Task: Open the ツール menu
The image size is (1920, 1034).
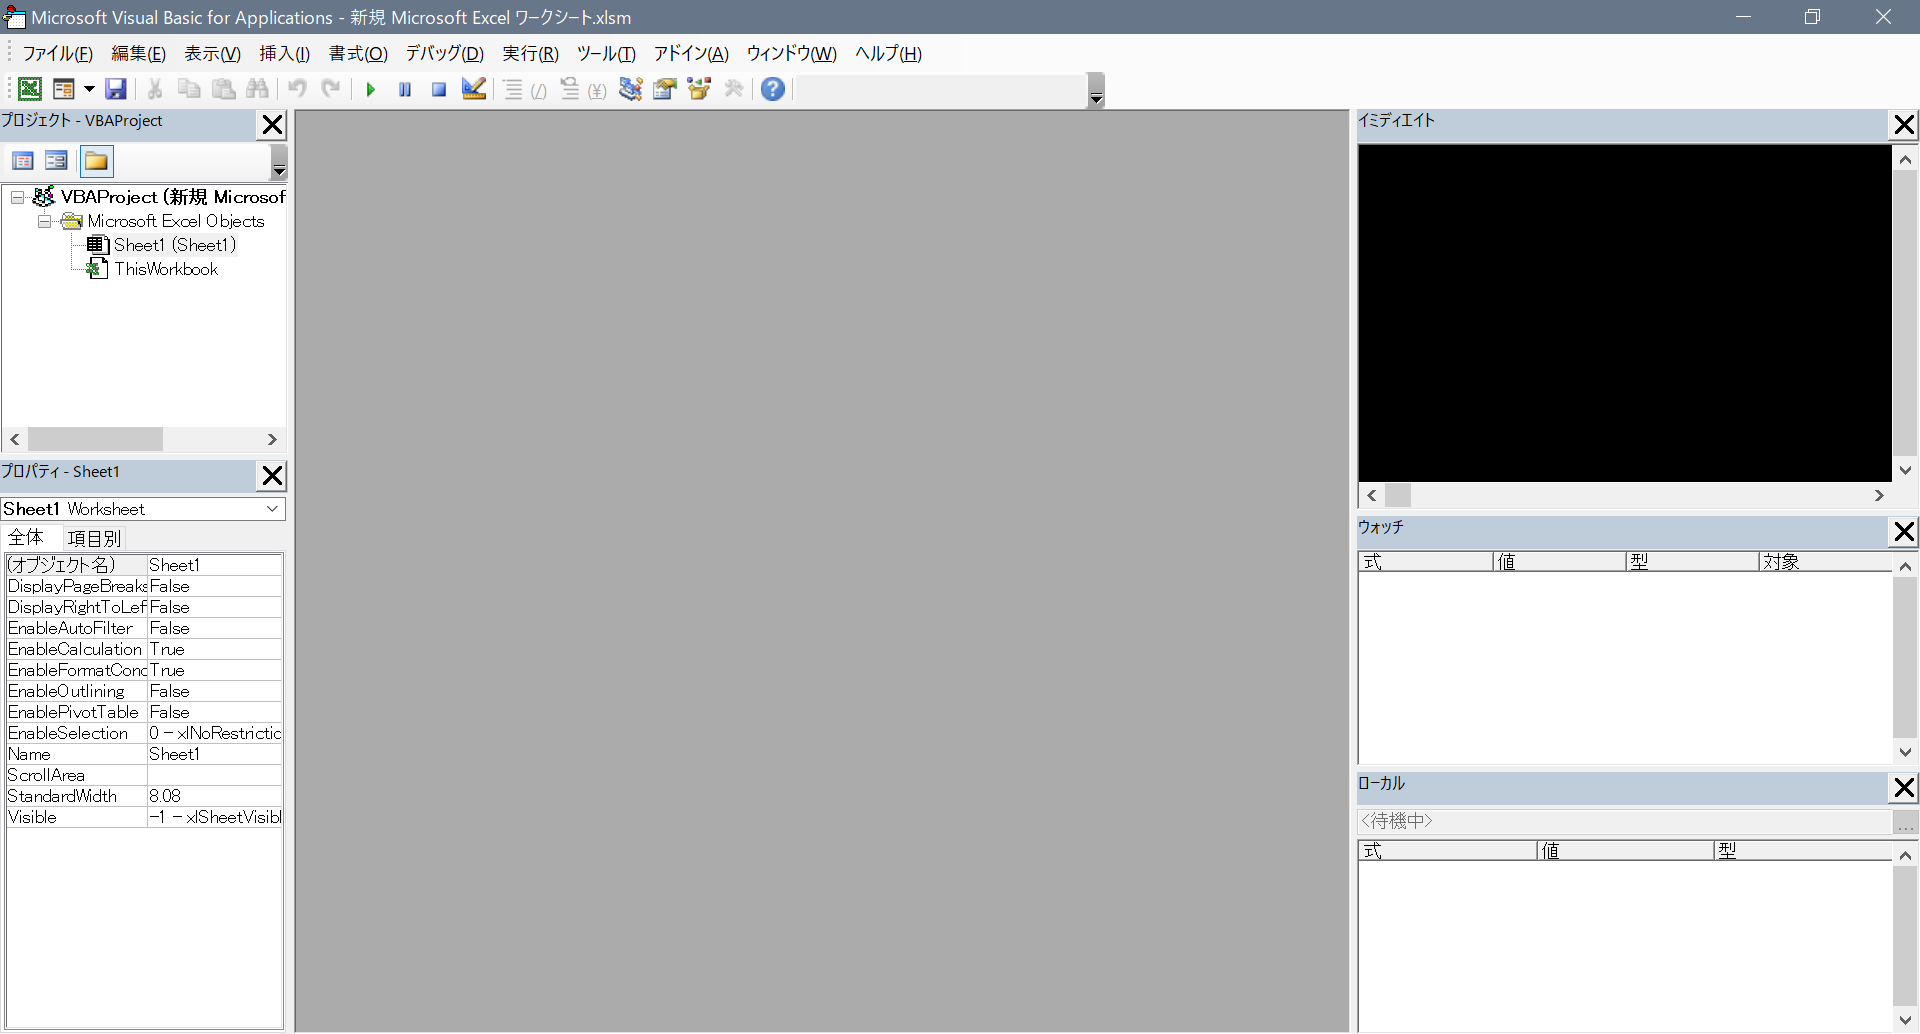Action: click(x=605, y=54)
